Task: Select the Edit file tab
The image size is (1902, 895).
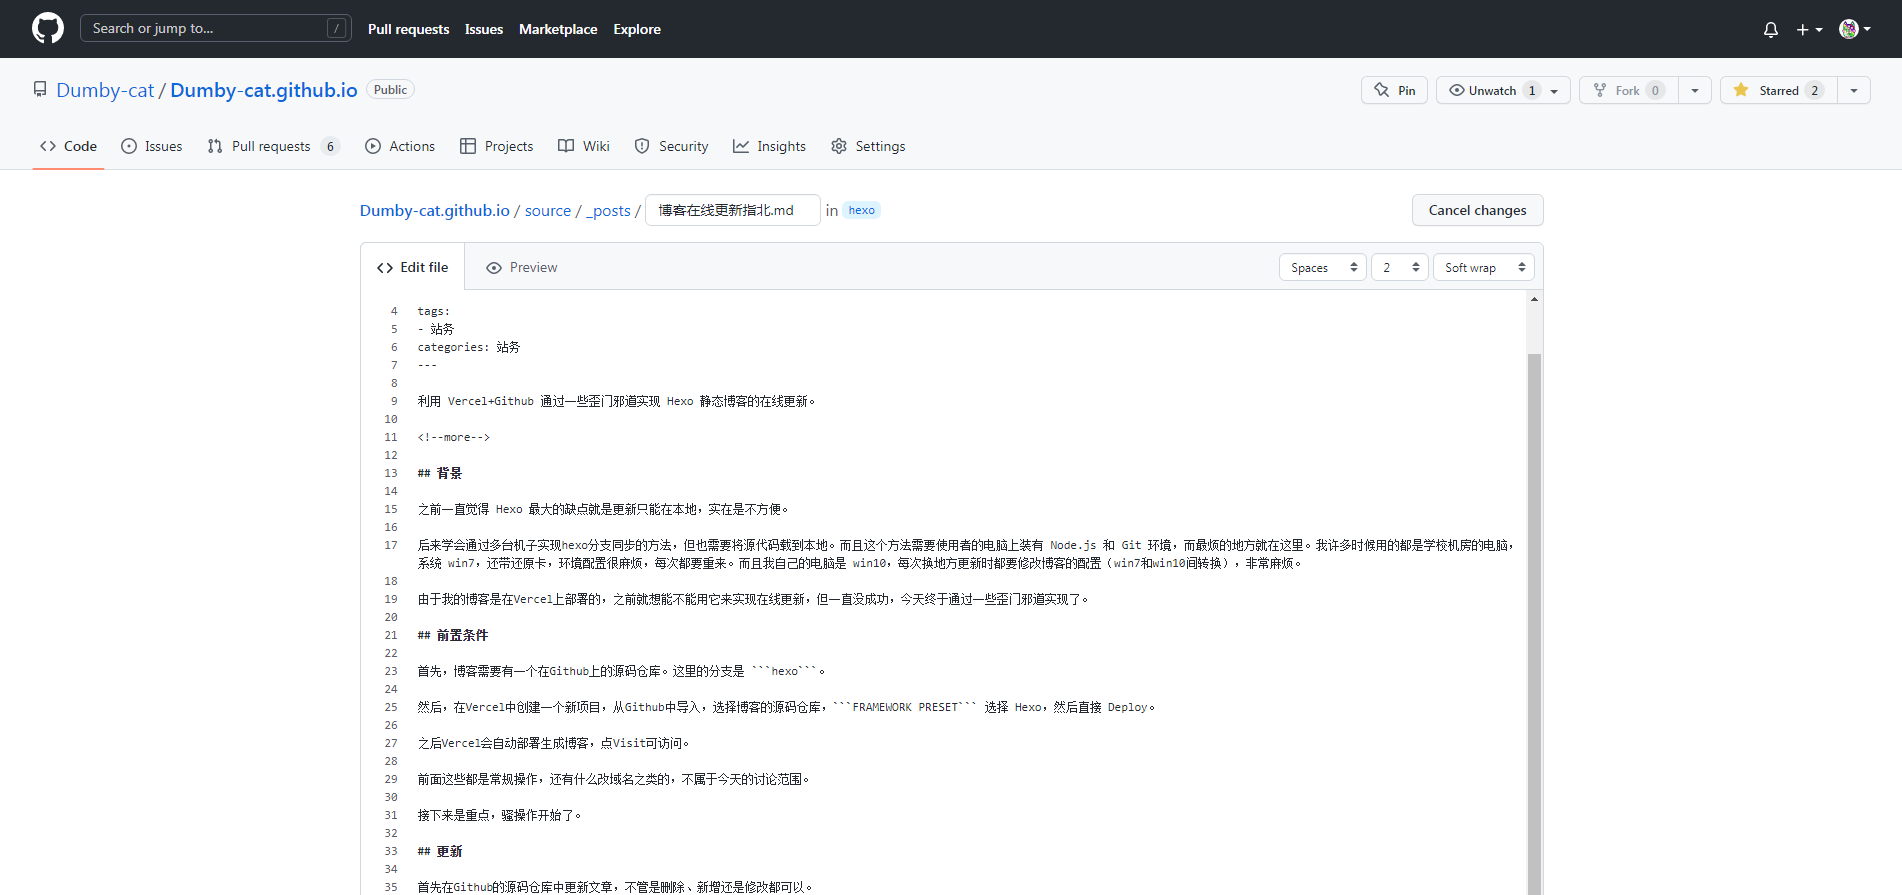Action: click(x=412, y=267)
